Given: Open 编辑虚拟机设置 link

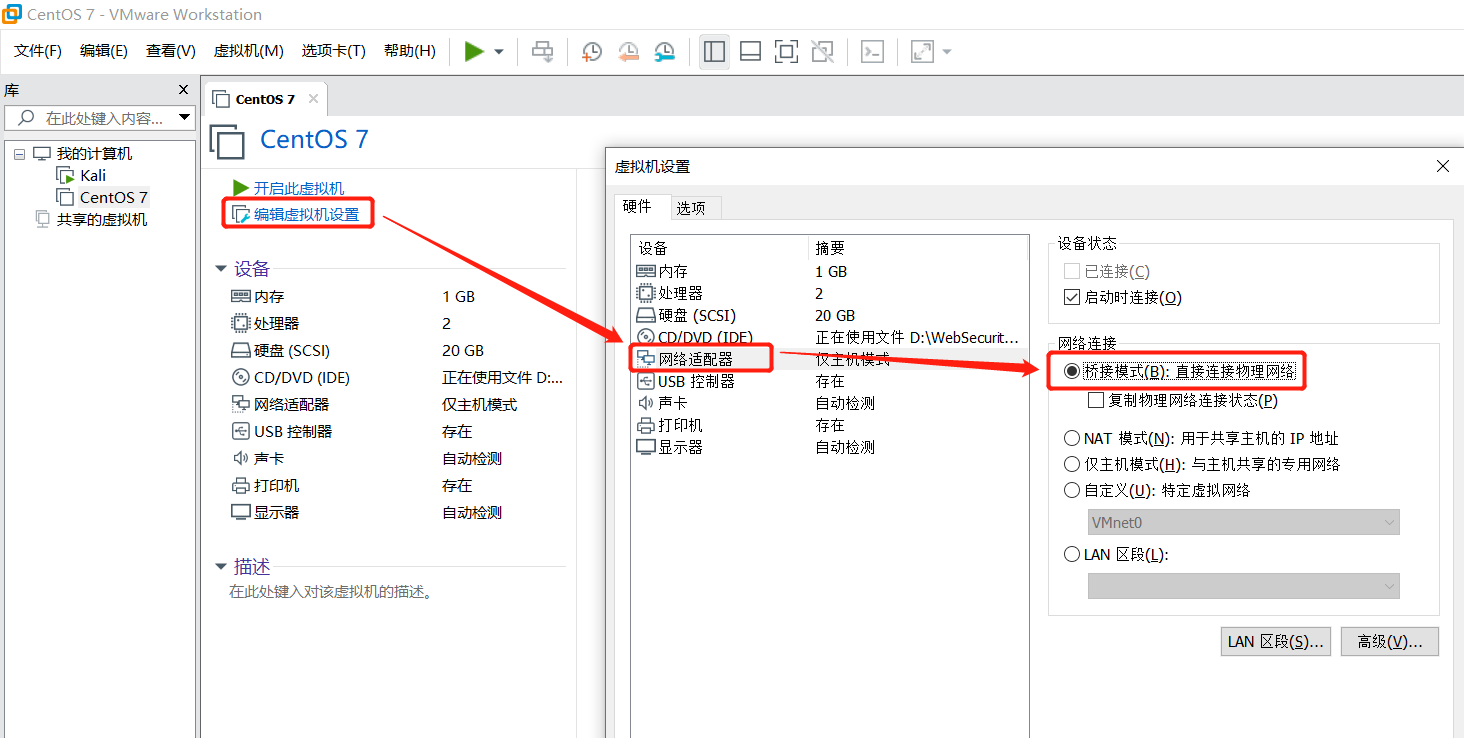Looking at the screenshot, I should tap(298, 212).
